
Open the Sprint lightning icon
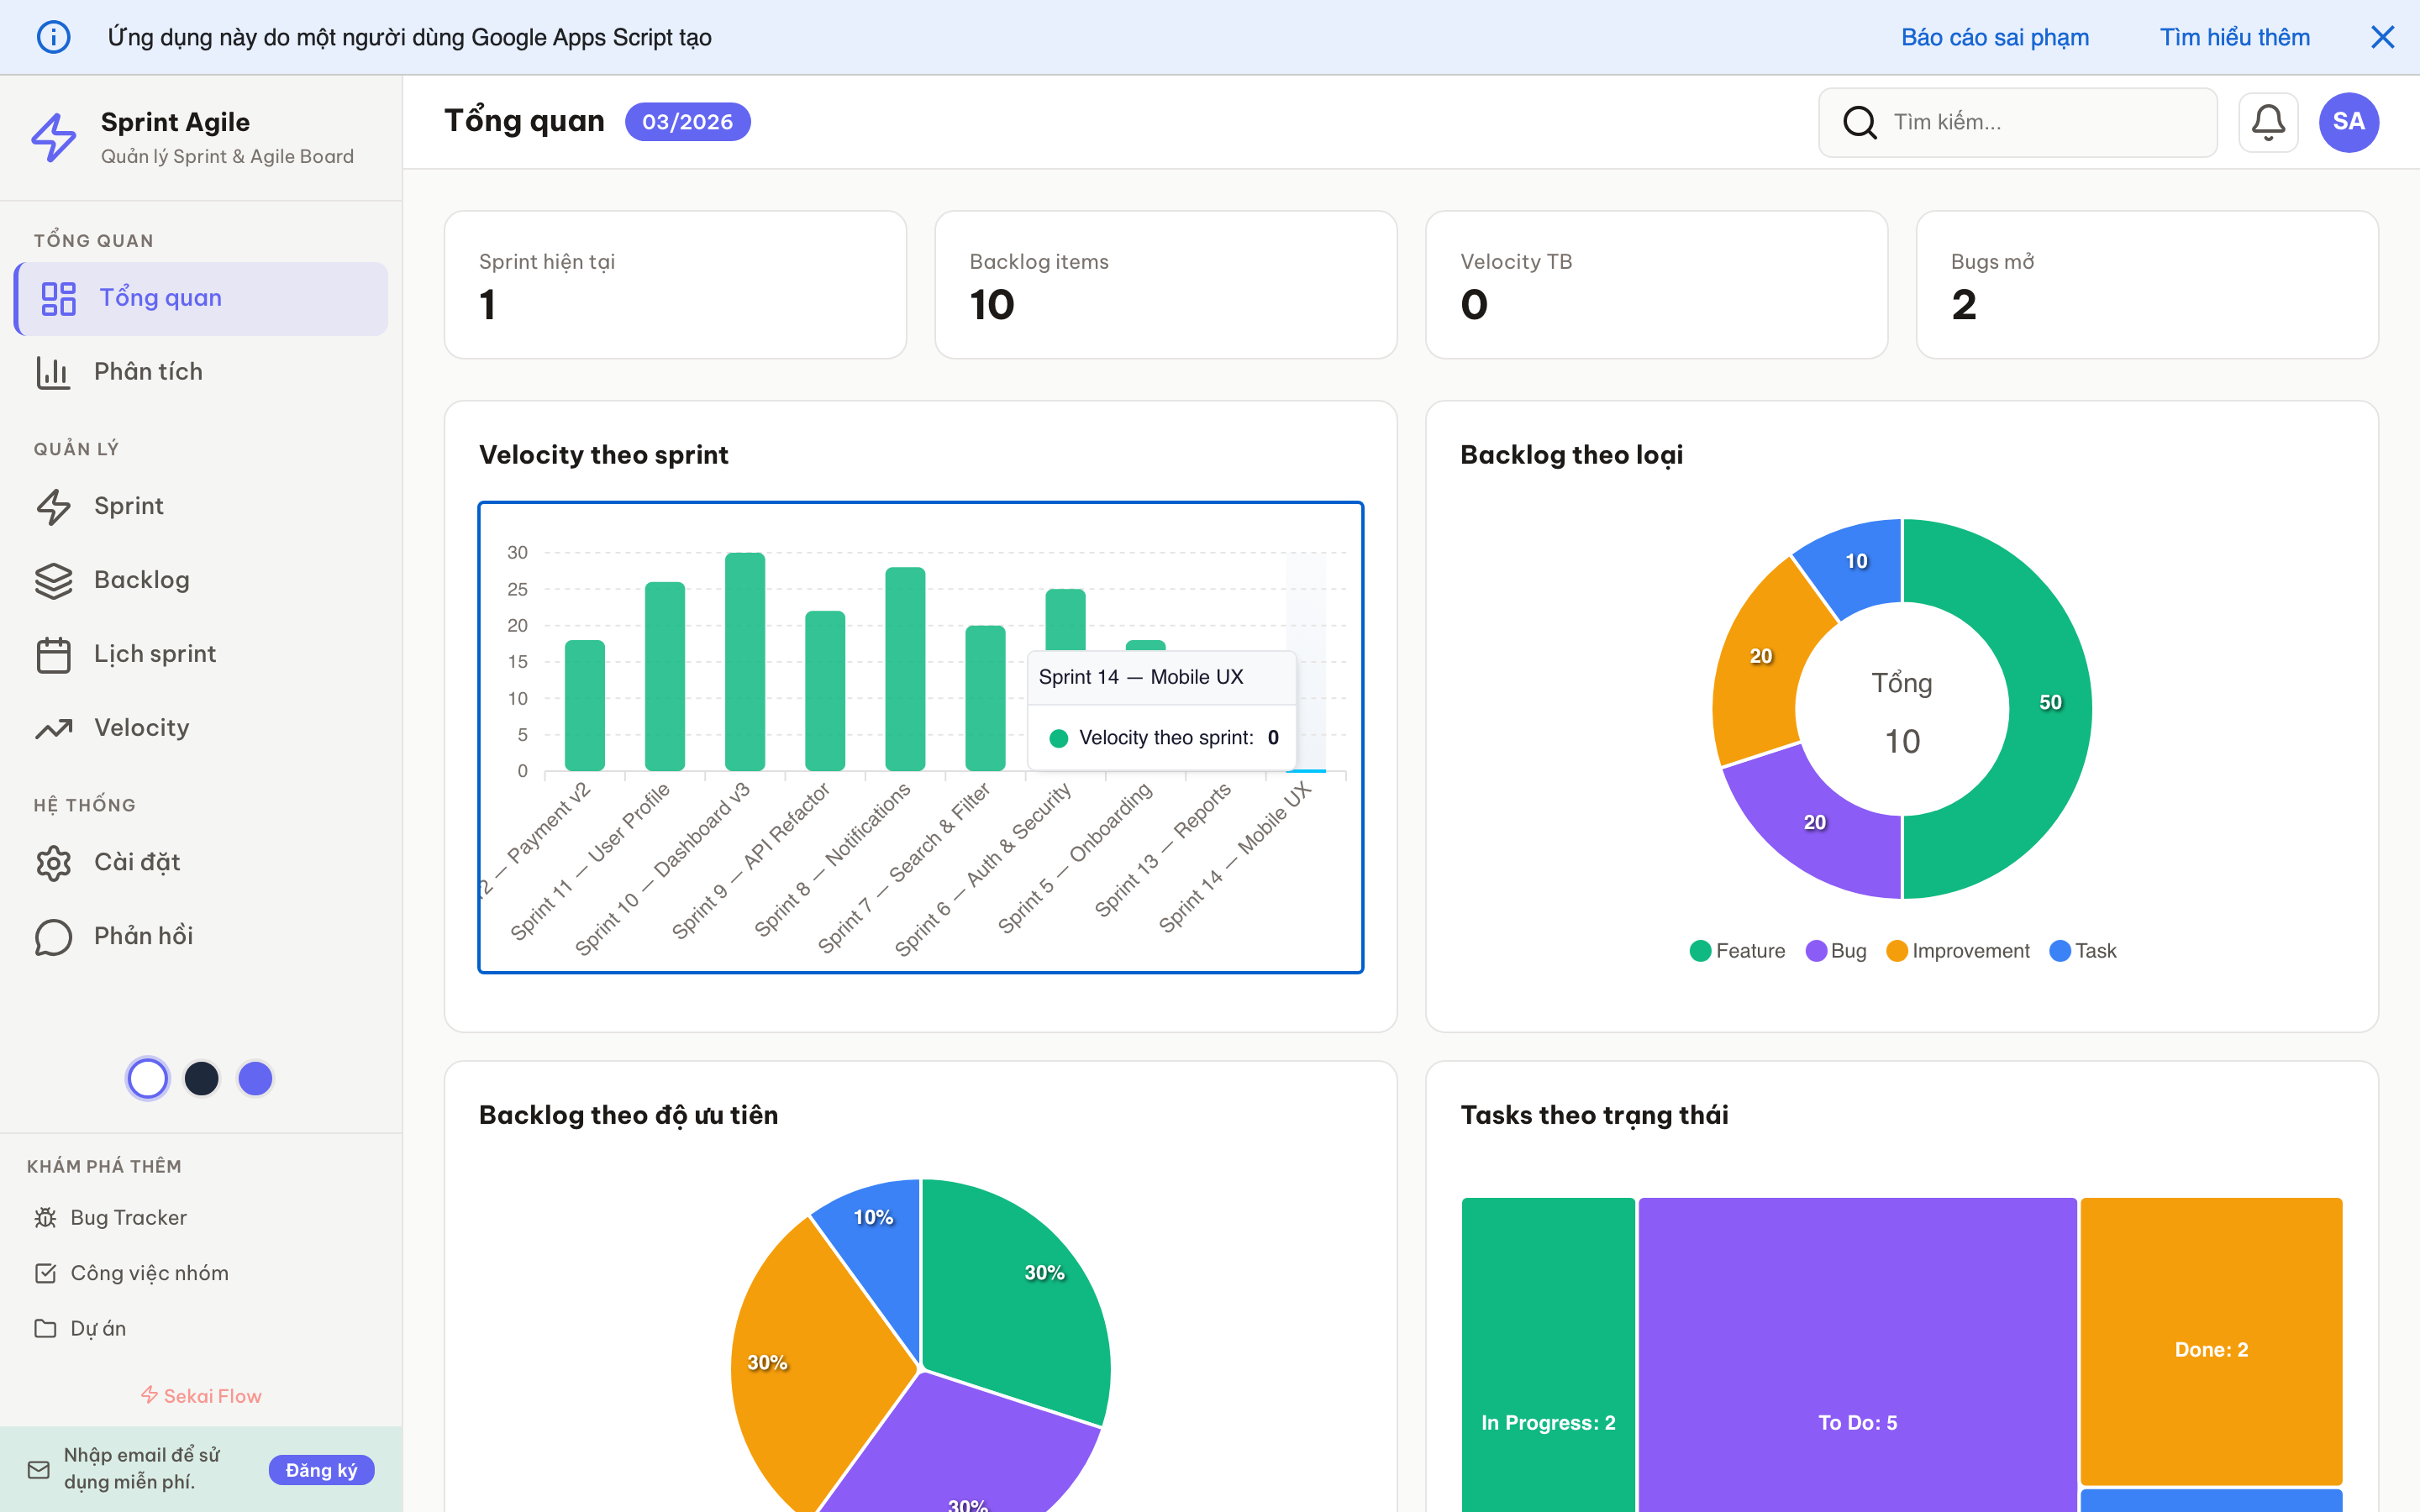53,506
